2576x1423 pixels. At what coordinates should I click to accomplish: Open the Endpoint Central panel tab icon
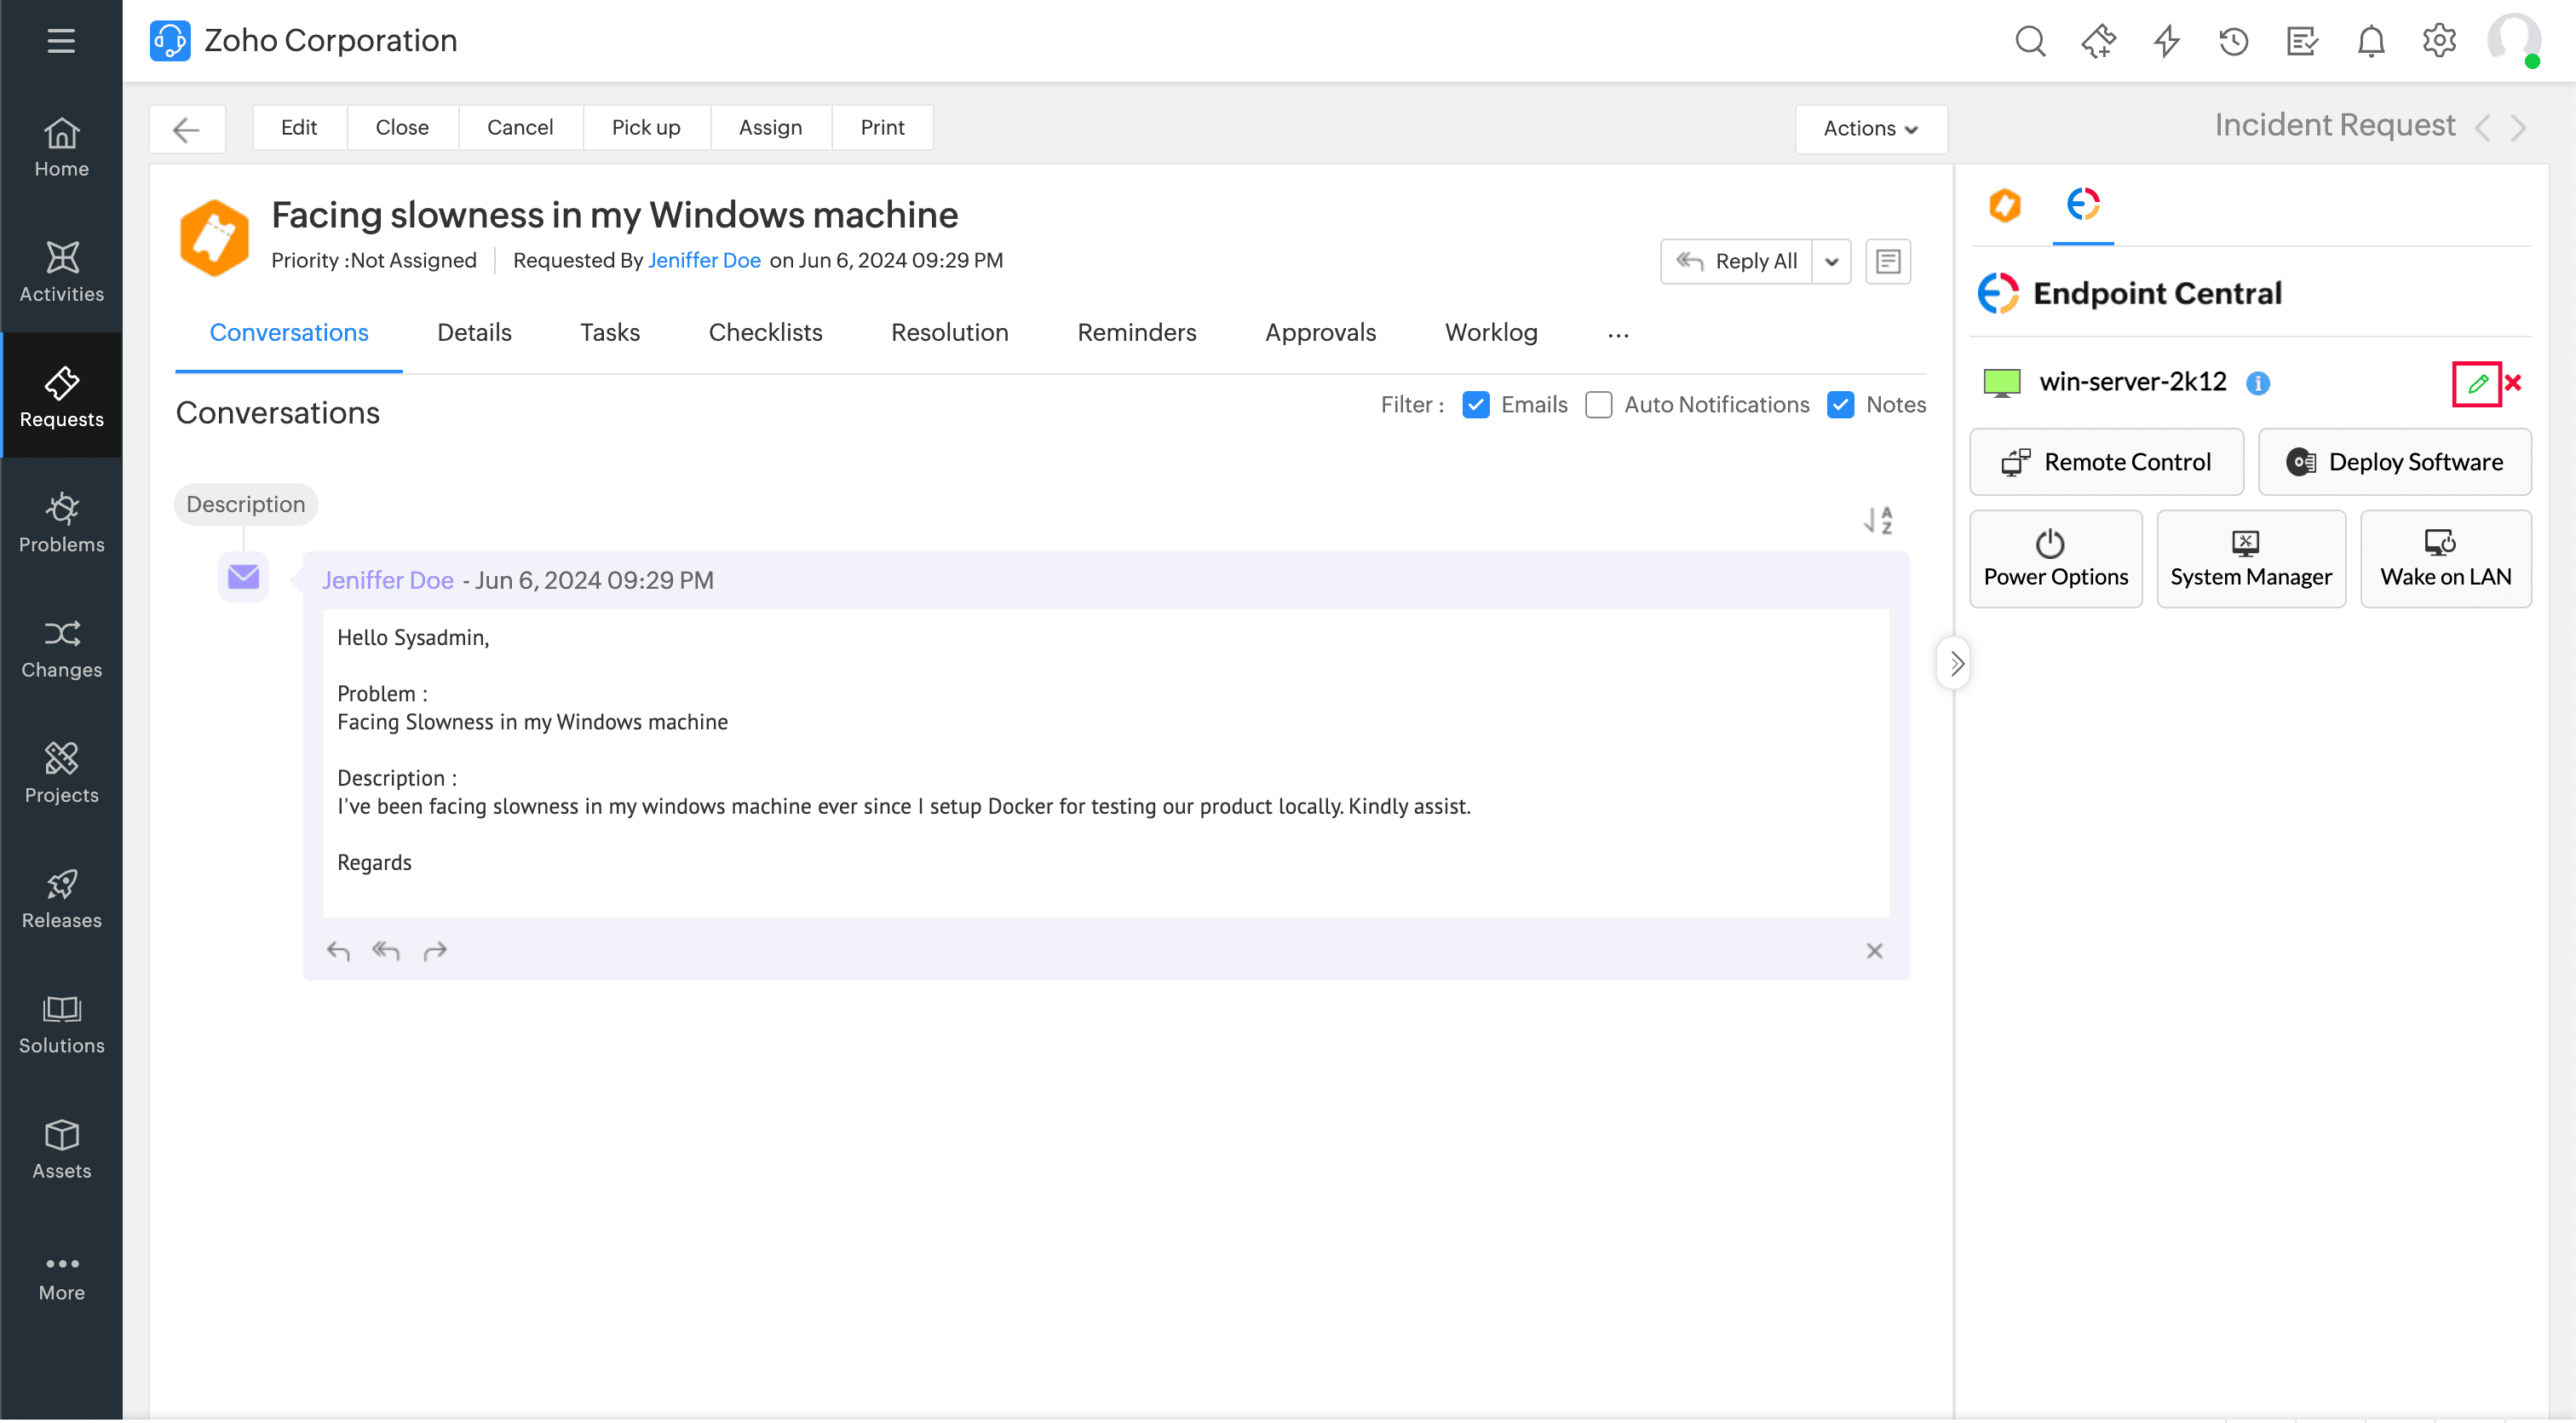tap(2083, 205)
